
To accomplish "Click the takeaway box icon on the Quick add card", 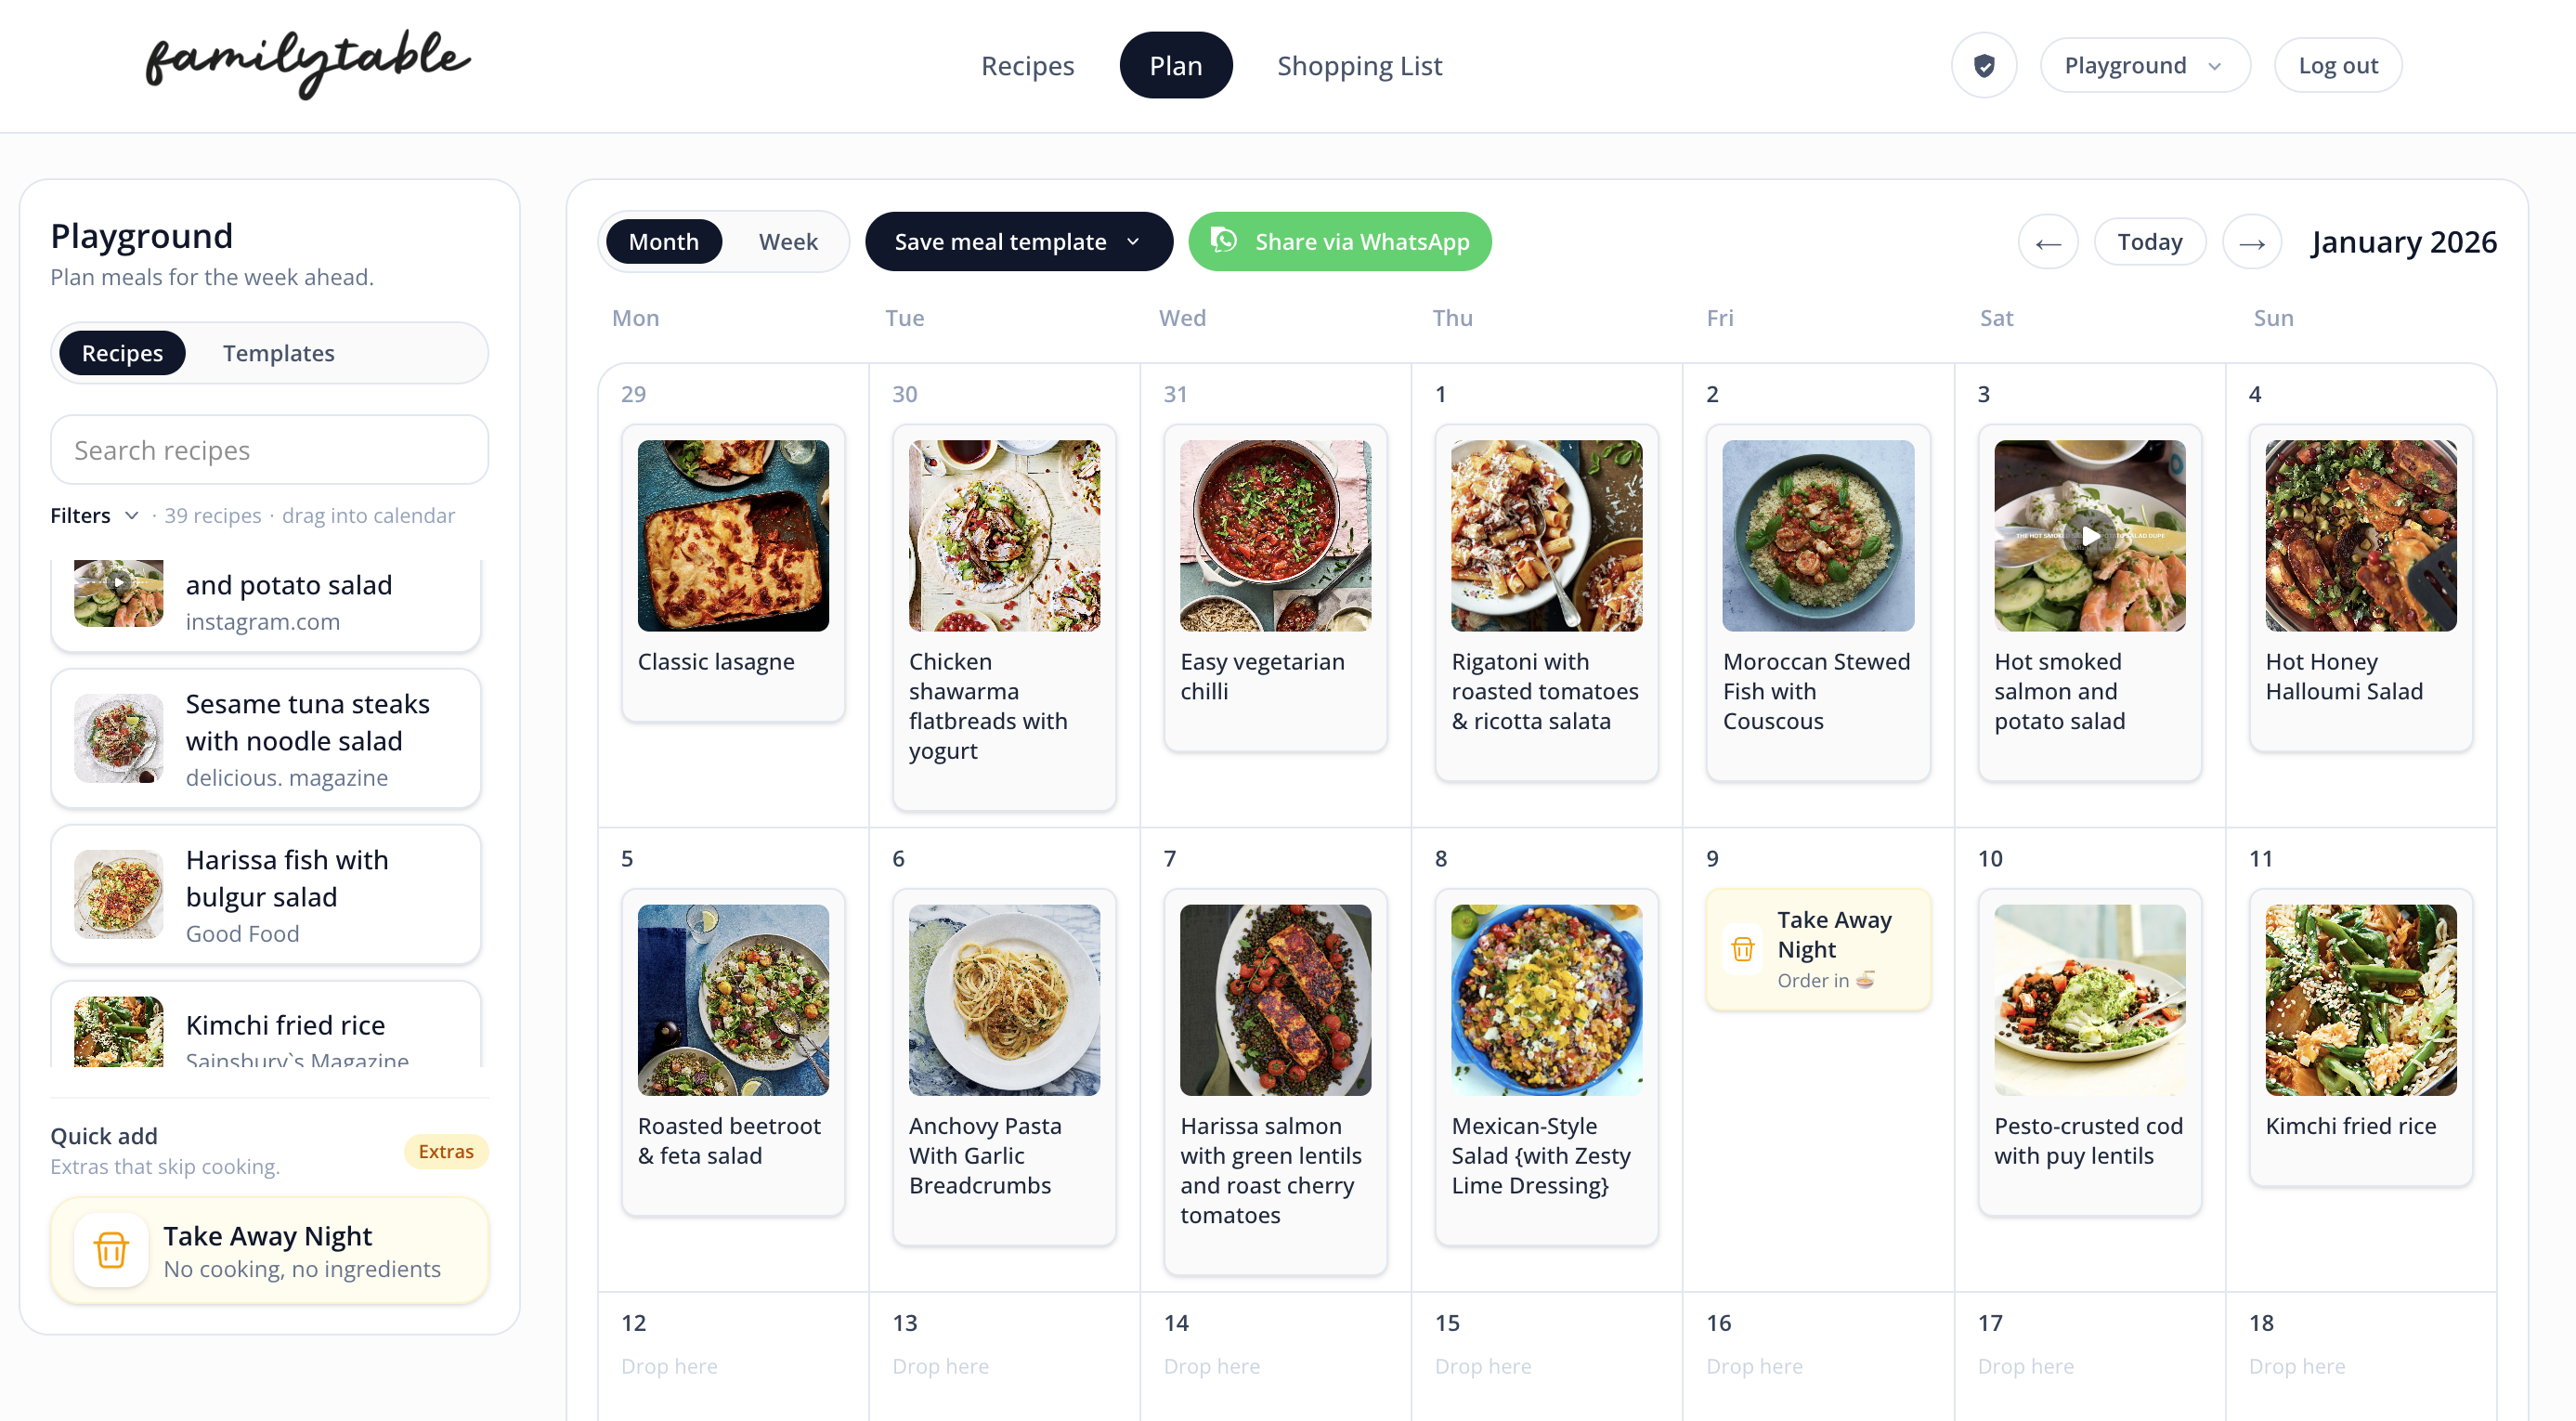I will pyautogui.click(x=112, y=1249).
